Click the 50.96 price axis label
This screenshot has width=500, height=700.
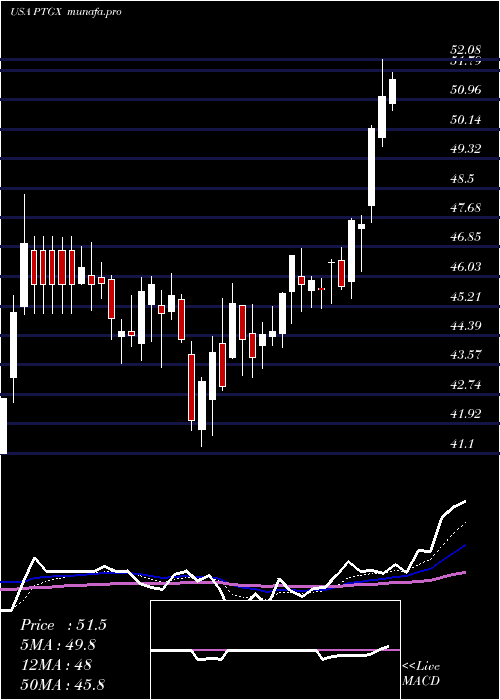[466, 90]
